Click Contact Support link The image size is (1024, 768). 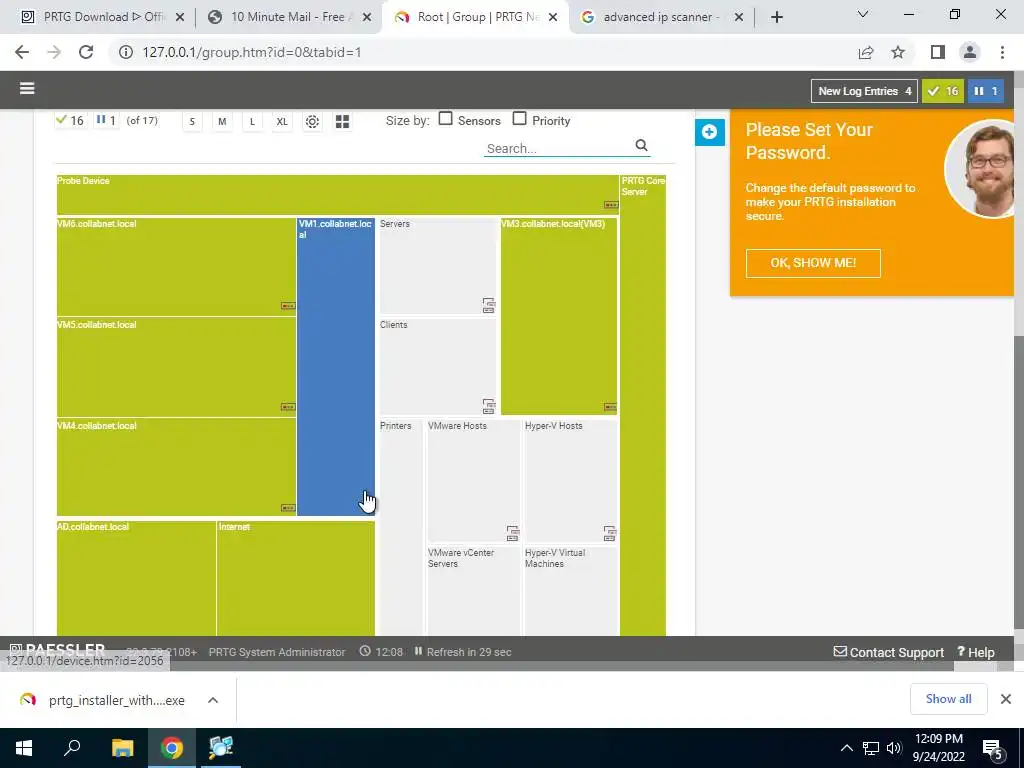click(x=889, y=652)
